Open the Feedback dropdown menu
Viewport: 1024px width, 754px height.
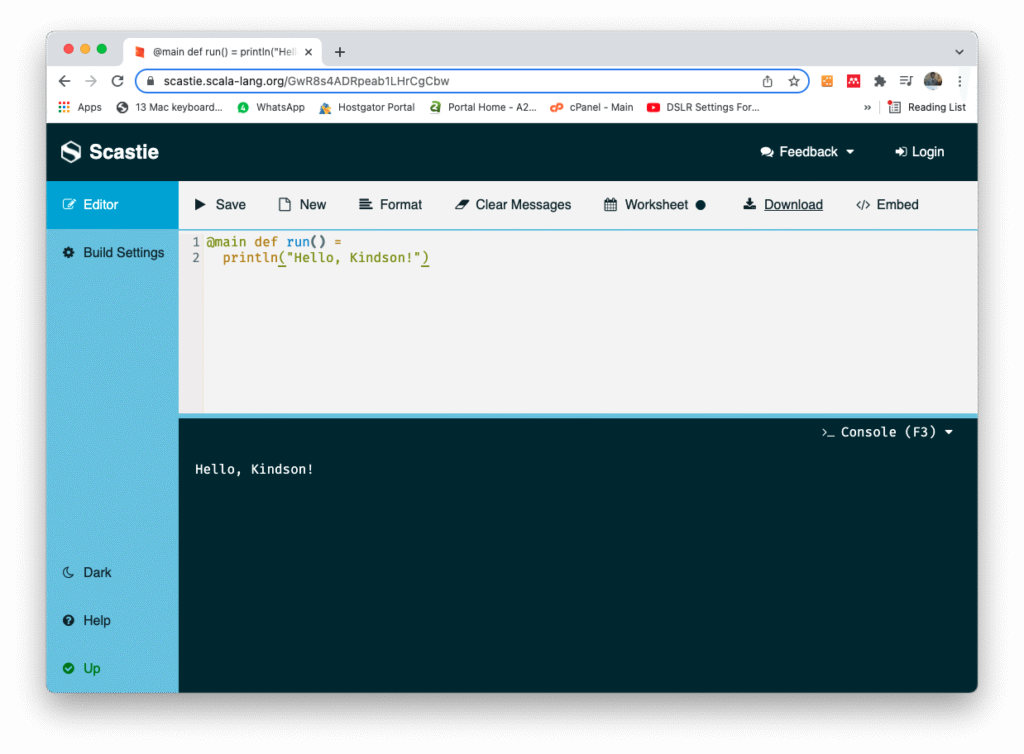pyautogui.click(x=806, y=151)
